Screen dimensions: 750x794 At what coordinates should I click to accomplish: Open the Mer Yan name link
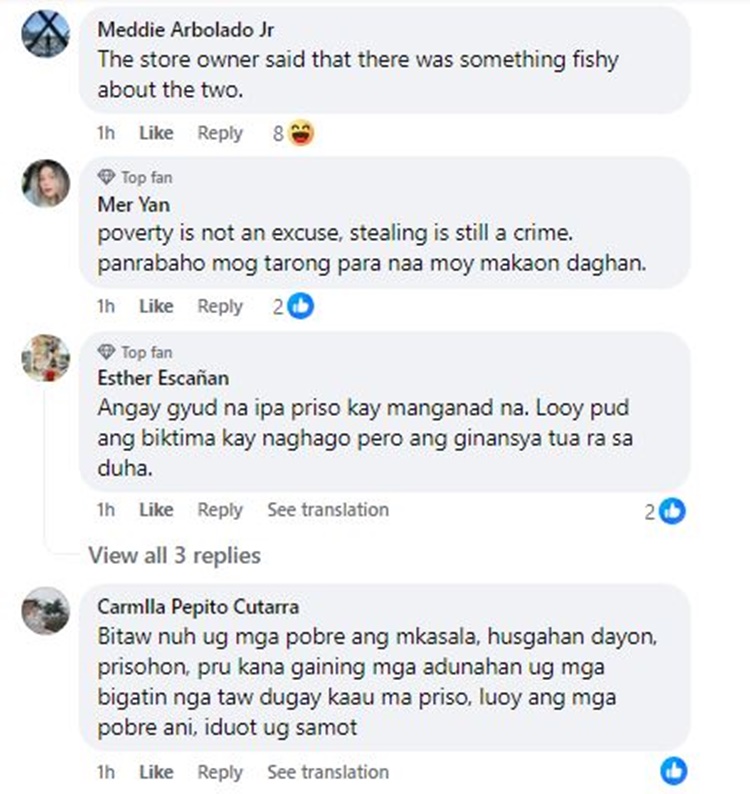(134, 205)
